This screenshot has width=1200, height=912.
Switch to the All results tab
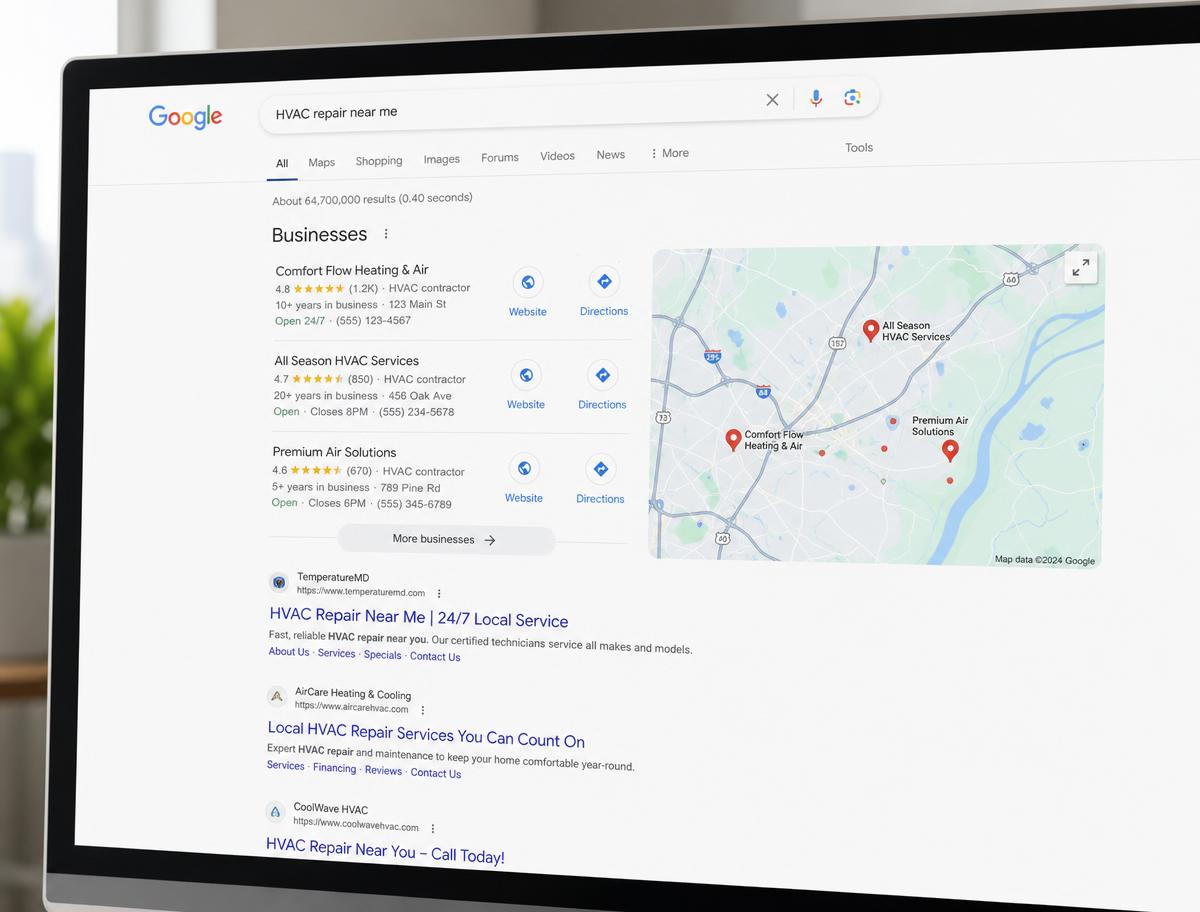tap(282, 164)
